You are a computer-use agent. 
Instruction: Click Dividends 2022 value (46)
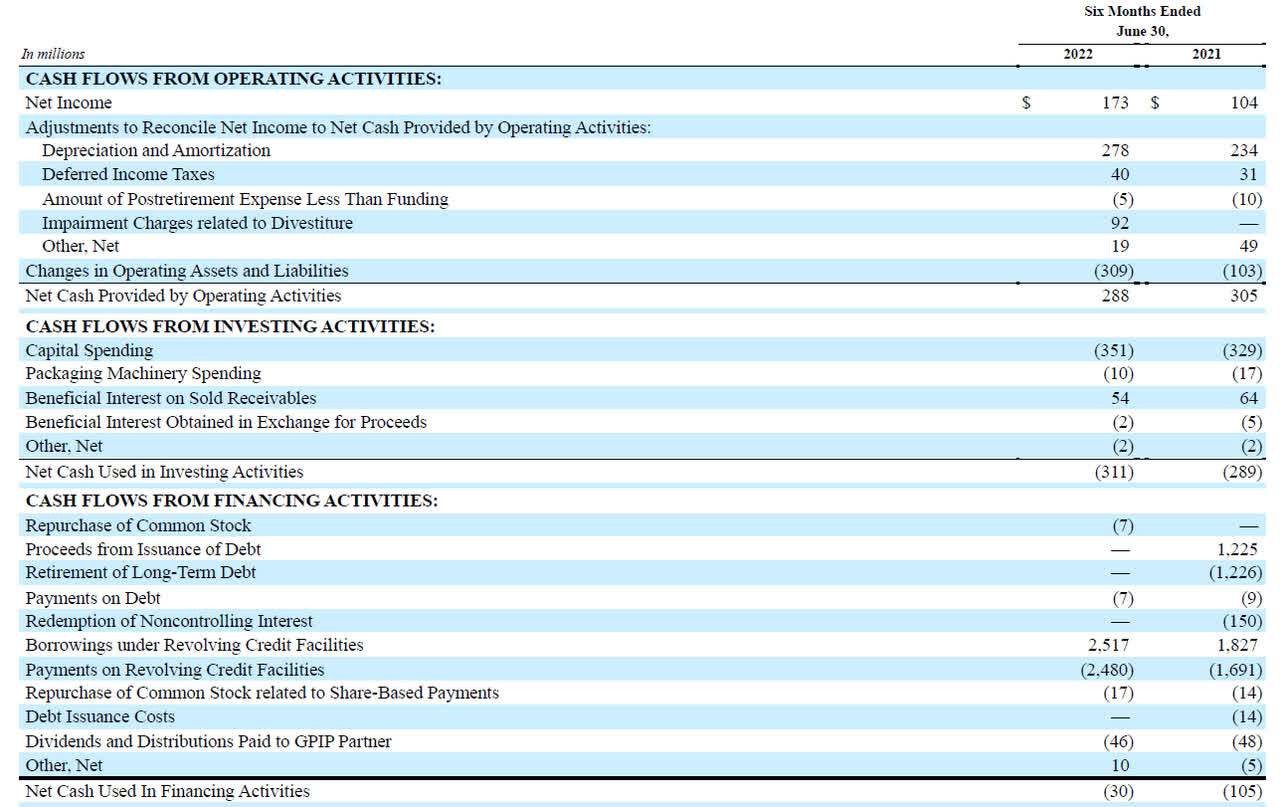[x=1118, y=742]
